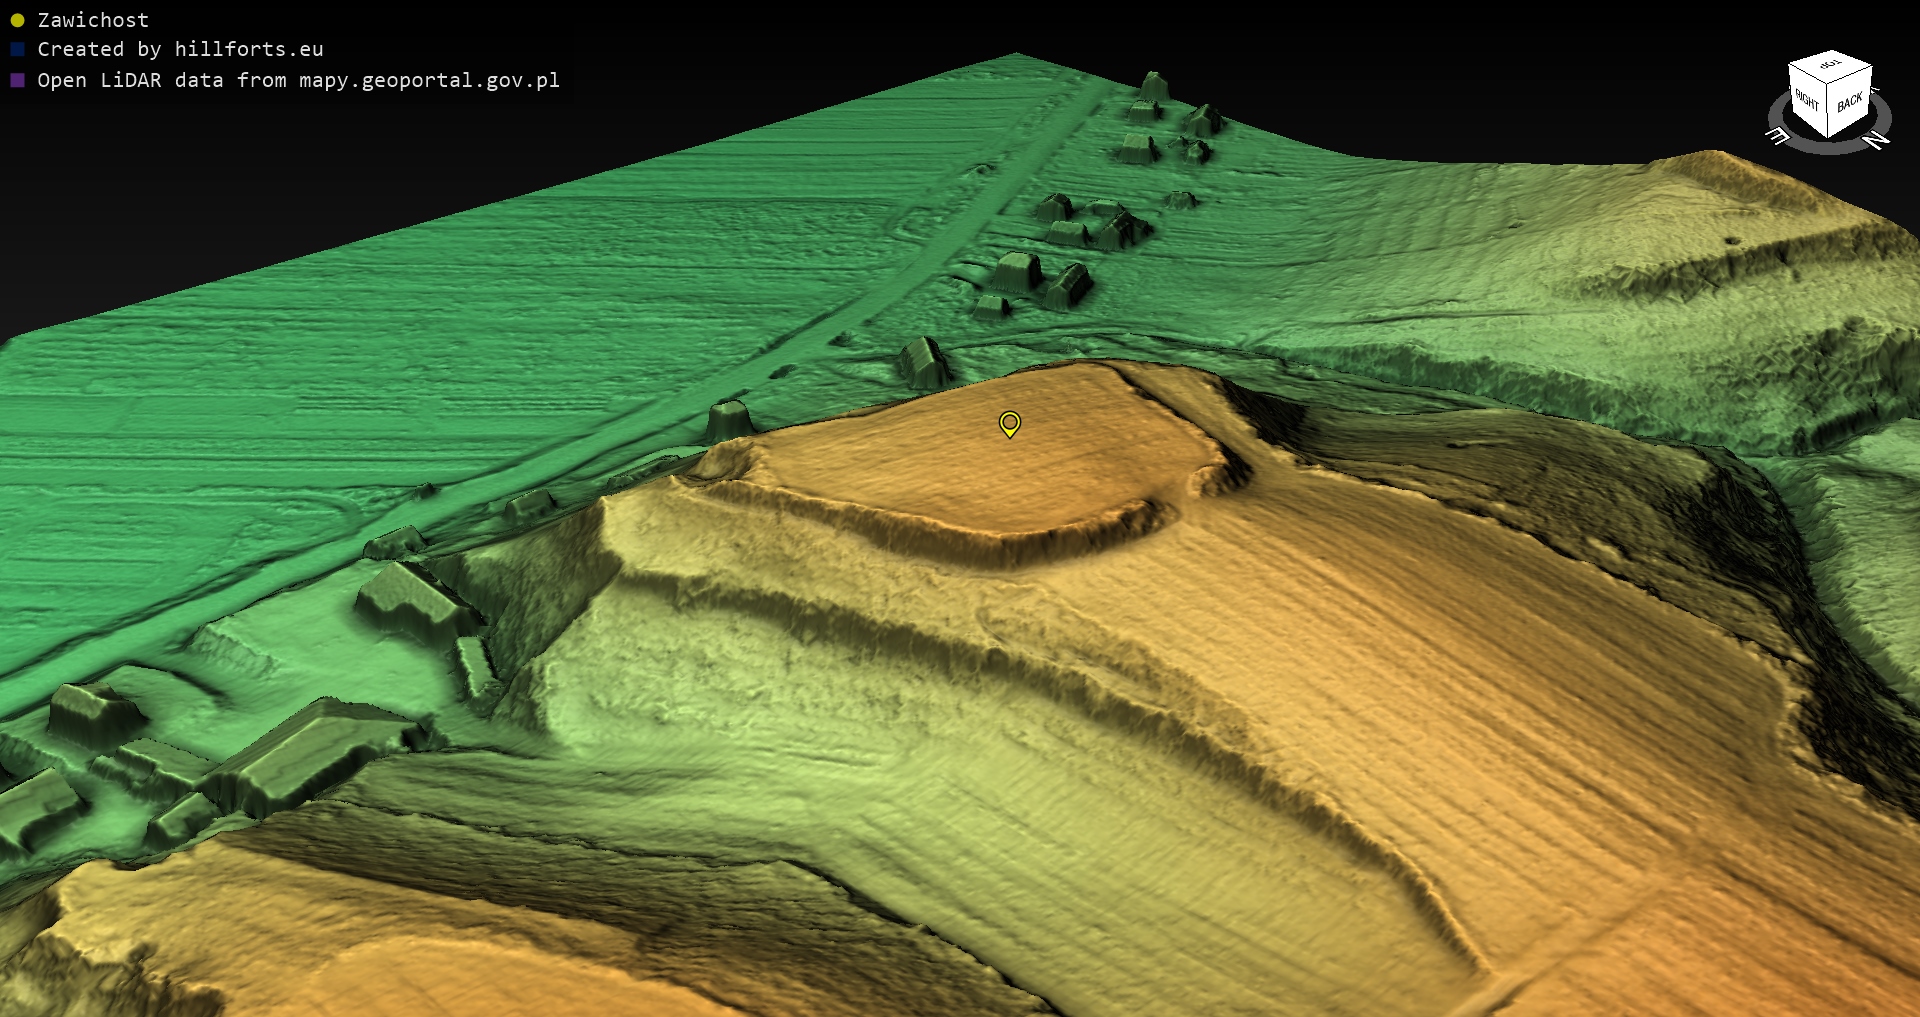The height and width of the screenshot is (1017, 1920).
Task: Click the dark blue square legend marker
Action: coord(17,49)
